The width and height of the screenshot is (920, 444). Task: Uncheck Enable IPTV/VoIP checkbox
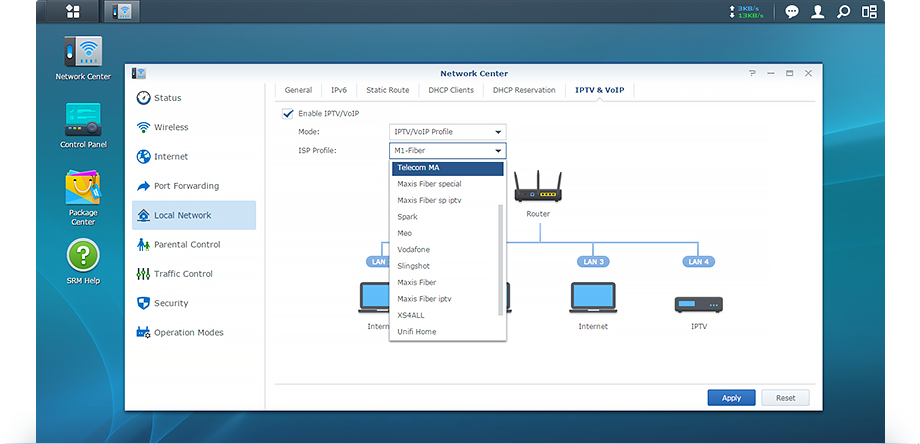pyautogui.click(x=288, y=113)
